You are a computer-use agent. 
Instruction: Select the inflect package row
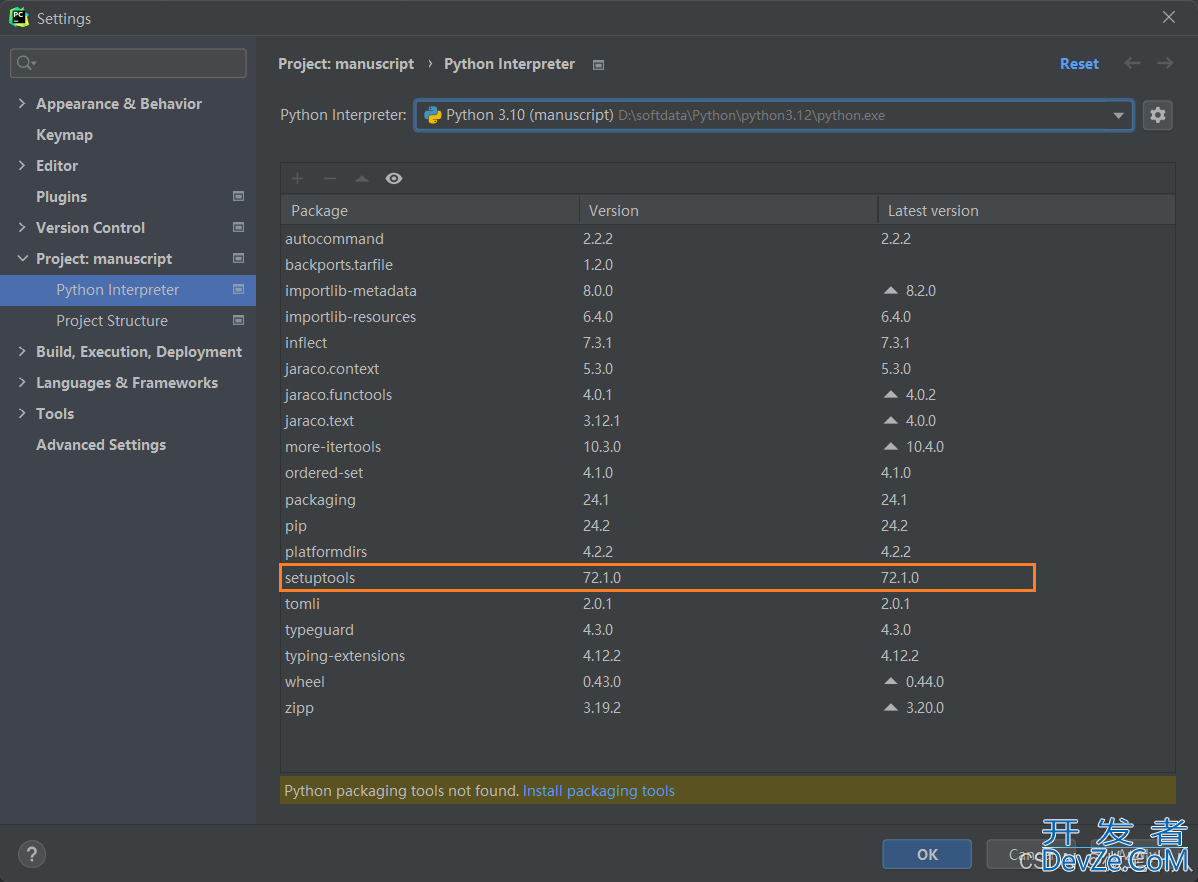coord(727,342)
